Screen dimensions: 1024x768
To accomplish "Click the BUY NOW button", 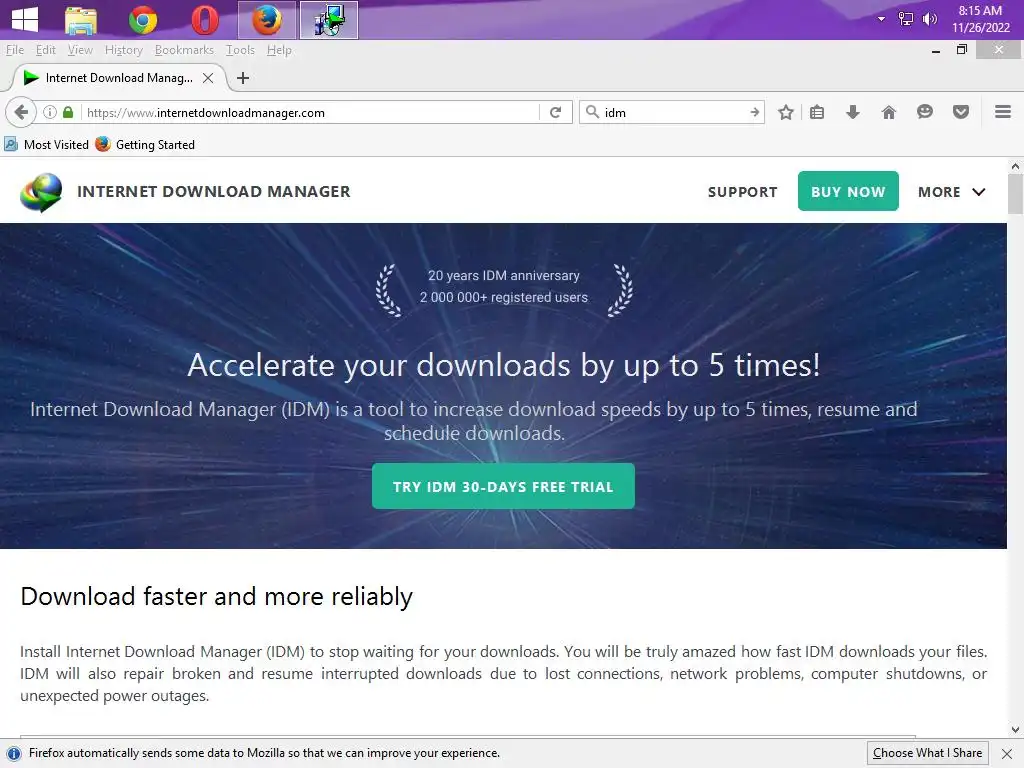I will point(848,191).
